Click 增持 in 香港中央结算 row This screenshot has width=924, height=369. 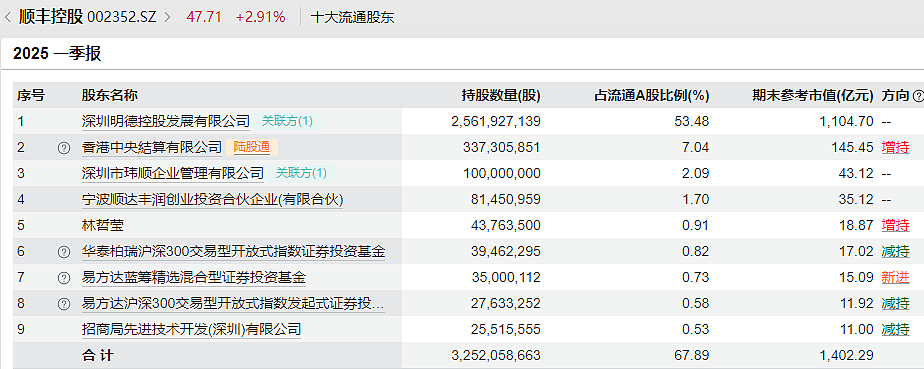point(895,147)
